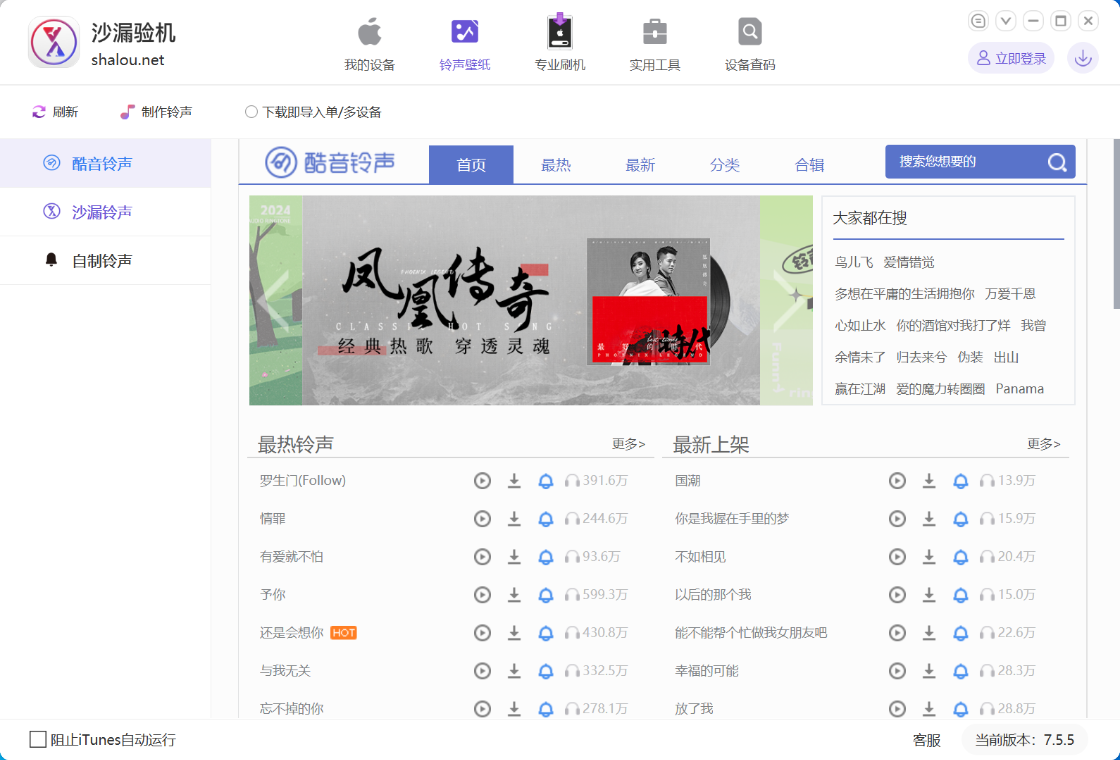Viewport: 1120px width, 760px height.
Task: Select 沙漏铃声 in the sidebar
Action: point(105,212)
